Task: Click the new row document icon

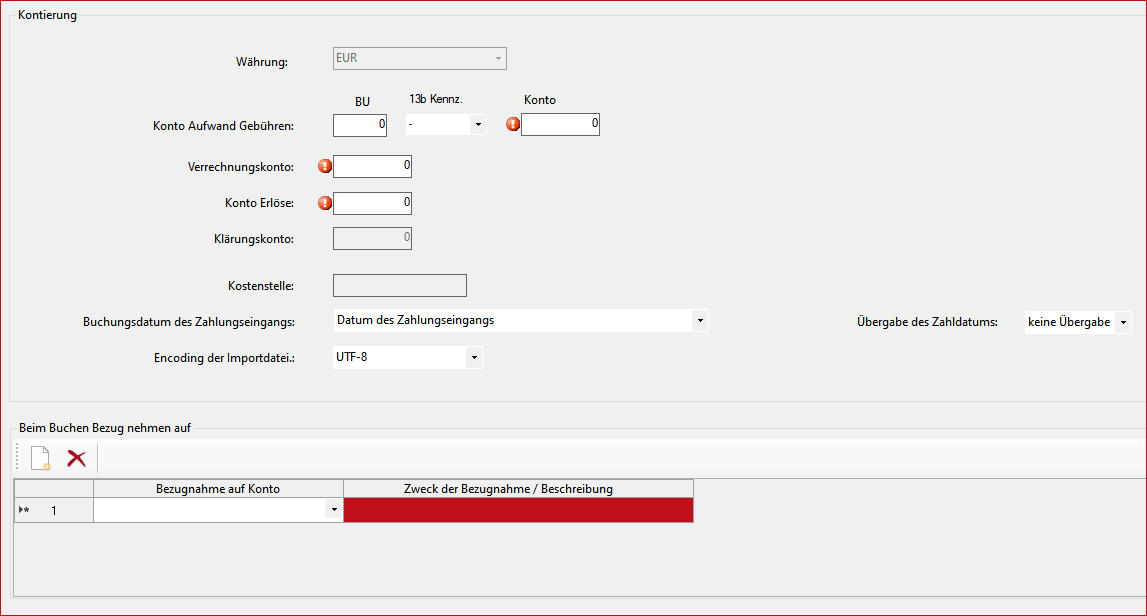Action: pyautogui.click(x=40, y=459)
